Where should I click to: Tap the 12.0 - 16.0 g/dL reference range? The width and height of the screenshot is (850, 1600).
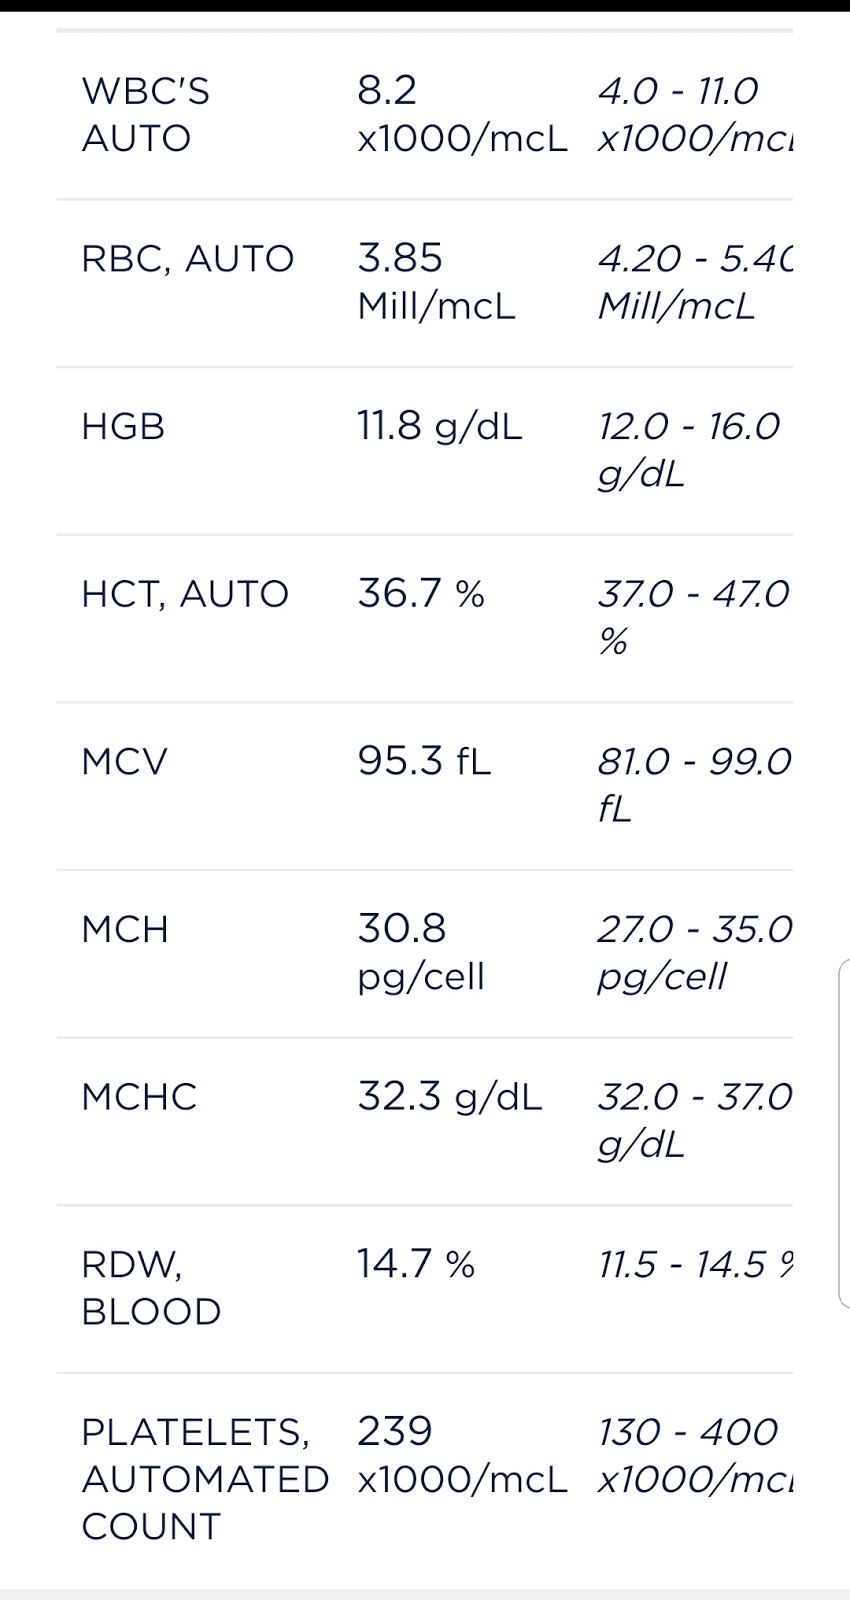[x=689, y=450]
